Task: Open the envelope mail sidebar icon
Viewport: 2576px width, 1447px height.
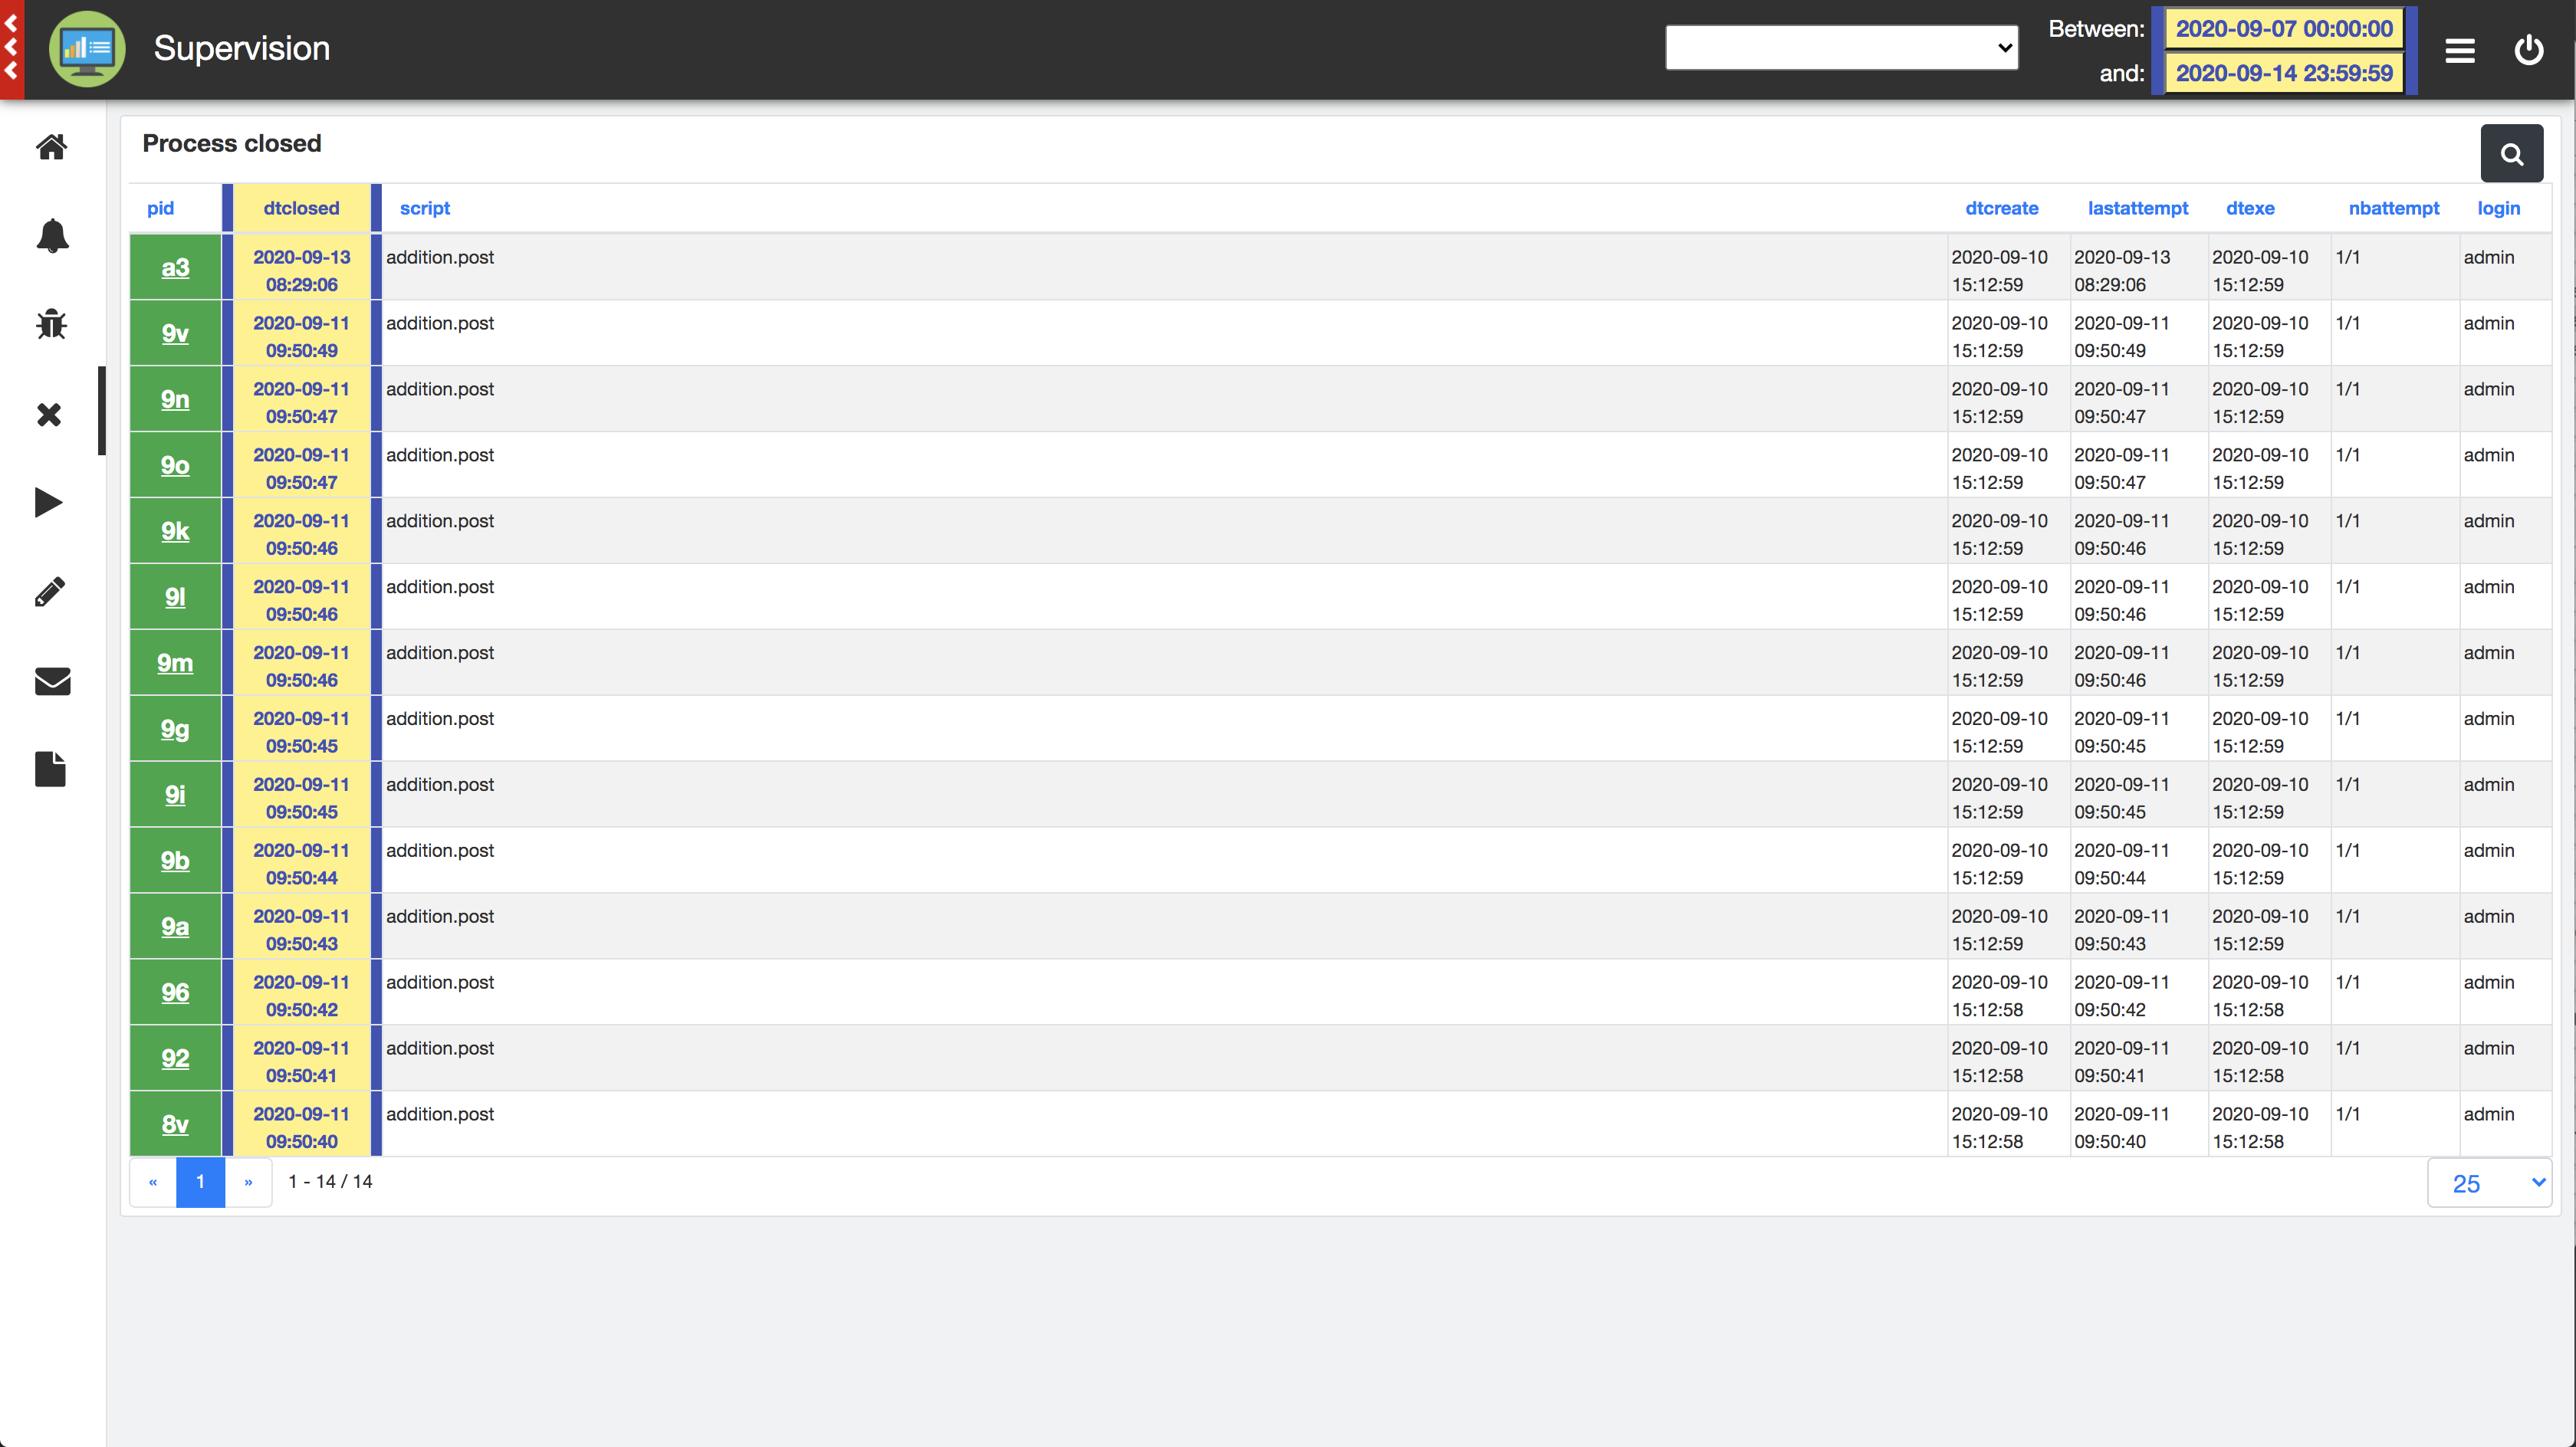Action: coord(52,681)
